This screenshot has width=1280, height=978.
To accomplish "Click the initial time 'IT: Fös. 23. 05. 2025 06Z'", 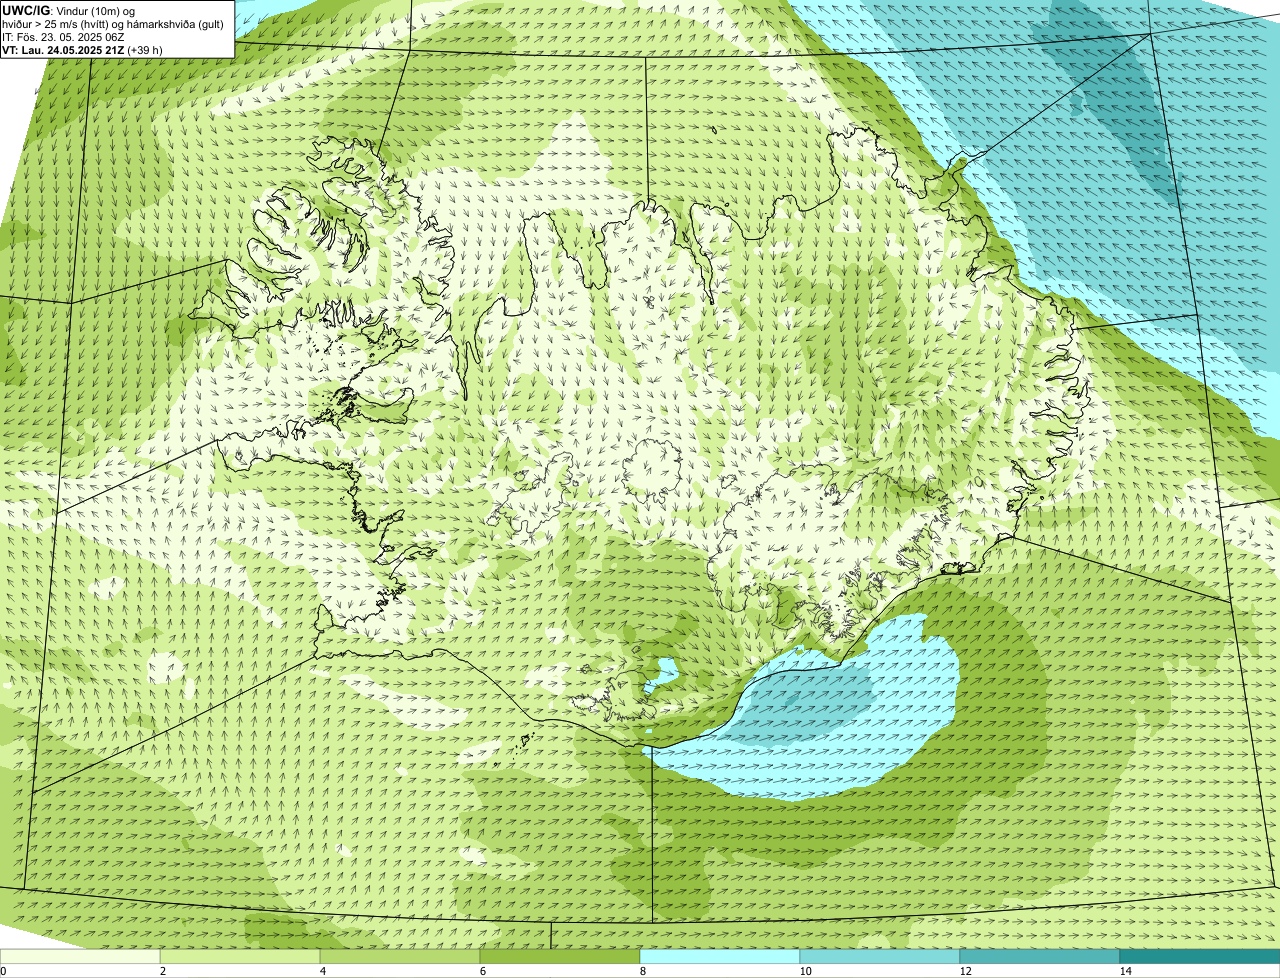I will tap(63, 37).
